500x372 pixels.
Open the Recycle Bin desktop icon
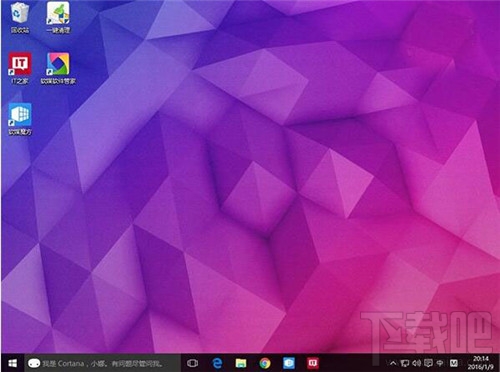pyautogui.click(x=20, y=17)
